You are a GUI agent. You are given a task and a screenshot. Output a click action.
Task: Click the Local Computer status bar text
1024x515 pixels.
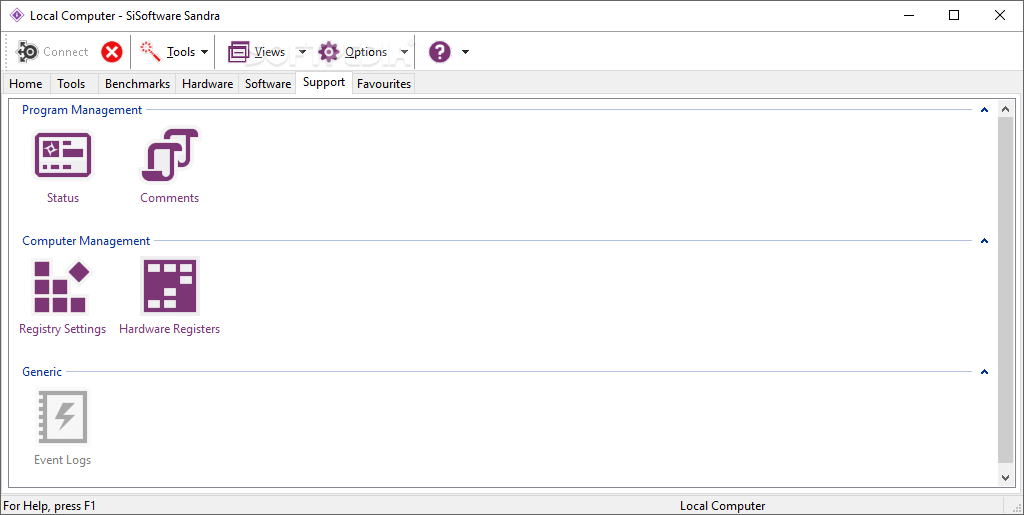(722, 506)
